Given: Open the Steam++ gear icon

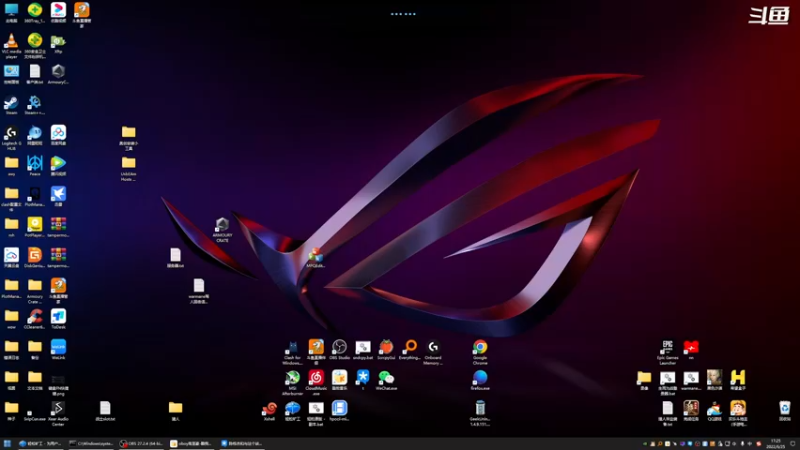Looking at the screenshot, I should (x=35, y=102).
